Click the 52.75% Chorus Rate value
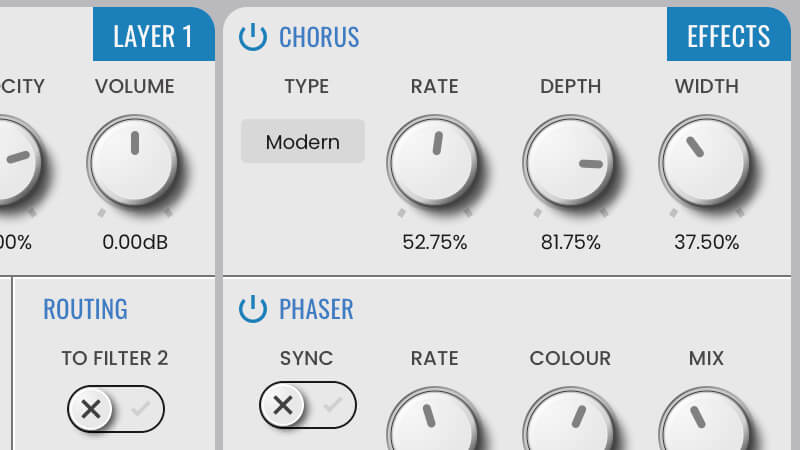800x450 pixels. click(x=435, y=242)
